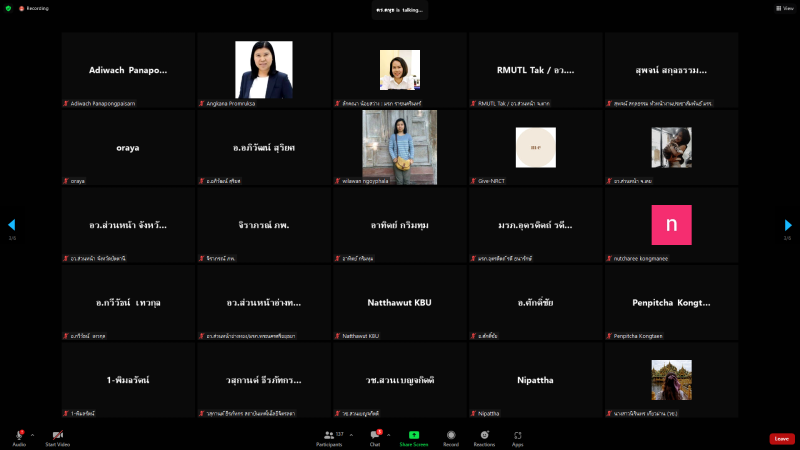Unmute the Audio microphone

(x=19, y=435)
